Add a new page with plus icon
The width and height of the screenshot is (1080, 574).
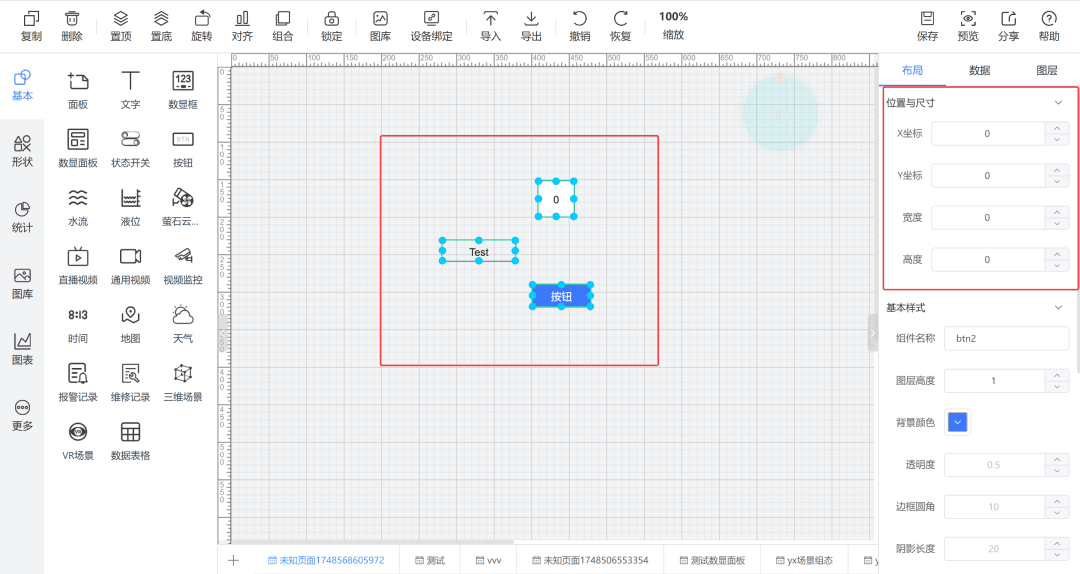(233, 560)
